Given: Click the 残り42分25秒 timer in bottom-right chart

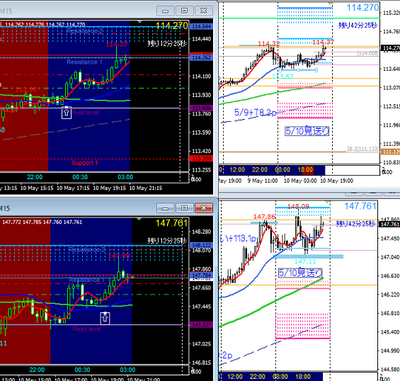Looking at the screenshot, I should pos(355,223).
